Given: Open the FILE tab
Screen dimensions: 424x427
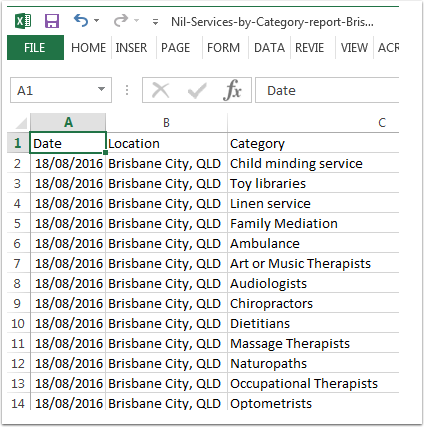Looking at the screenshot, I should [35, 48].
